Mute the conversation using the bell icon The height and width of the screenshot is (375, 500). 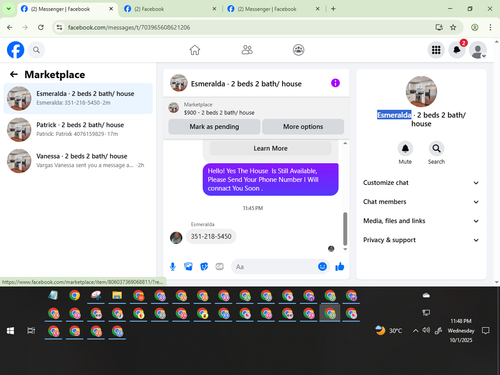pyautogui.click(x=405, y=148)
